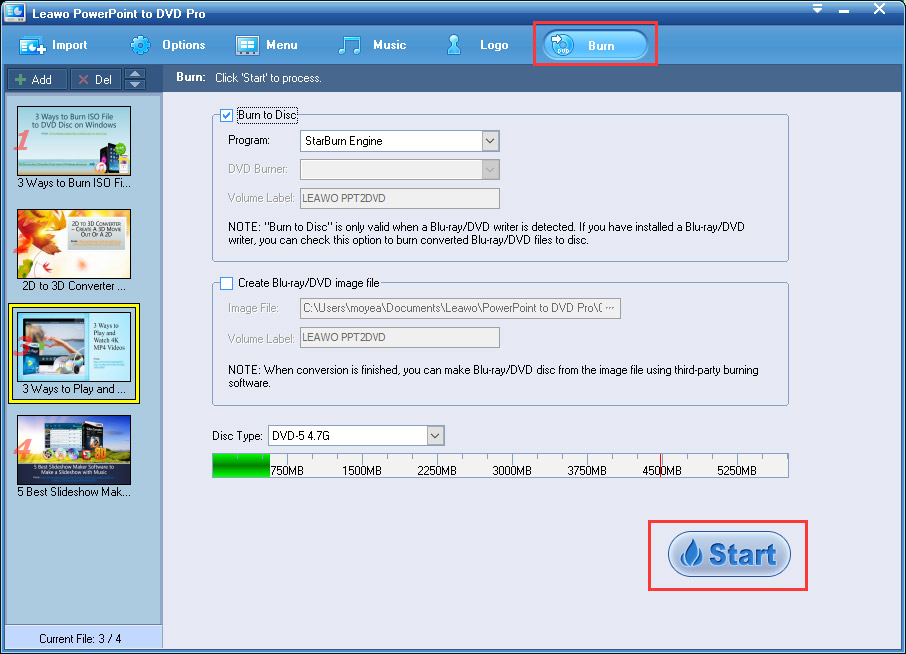Uncheck the Burn to Disc checkbox
Image resolution: width=906 pixels, height=654 pixels.
click(226, 115)
